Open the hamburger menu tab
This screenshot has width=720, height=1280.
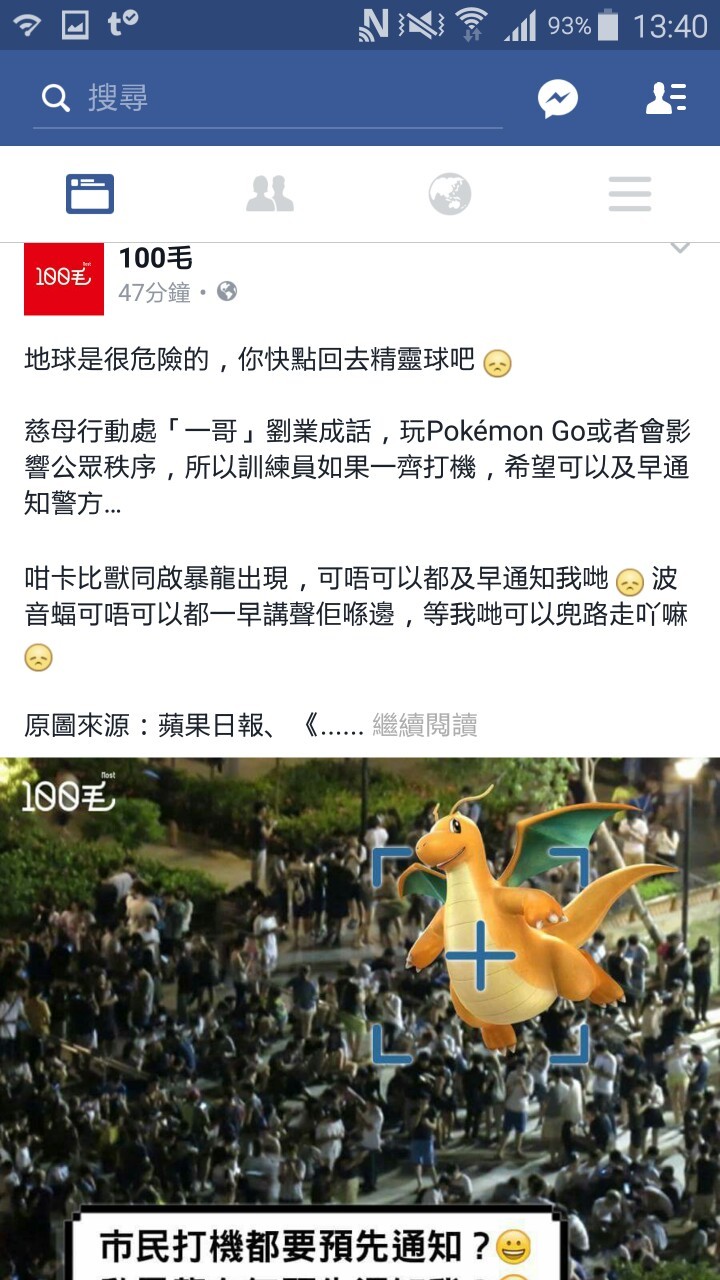pos(630,194)
